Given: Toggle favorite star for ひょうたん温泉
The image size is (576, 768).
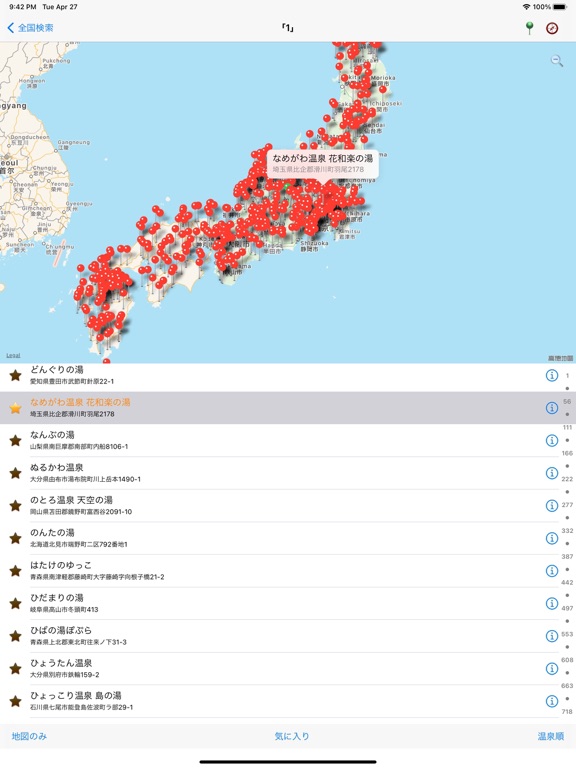Looking at the screenshot, I should (x=16, y=668).
